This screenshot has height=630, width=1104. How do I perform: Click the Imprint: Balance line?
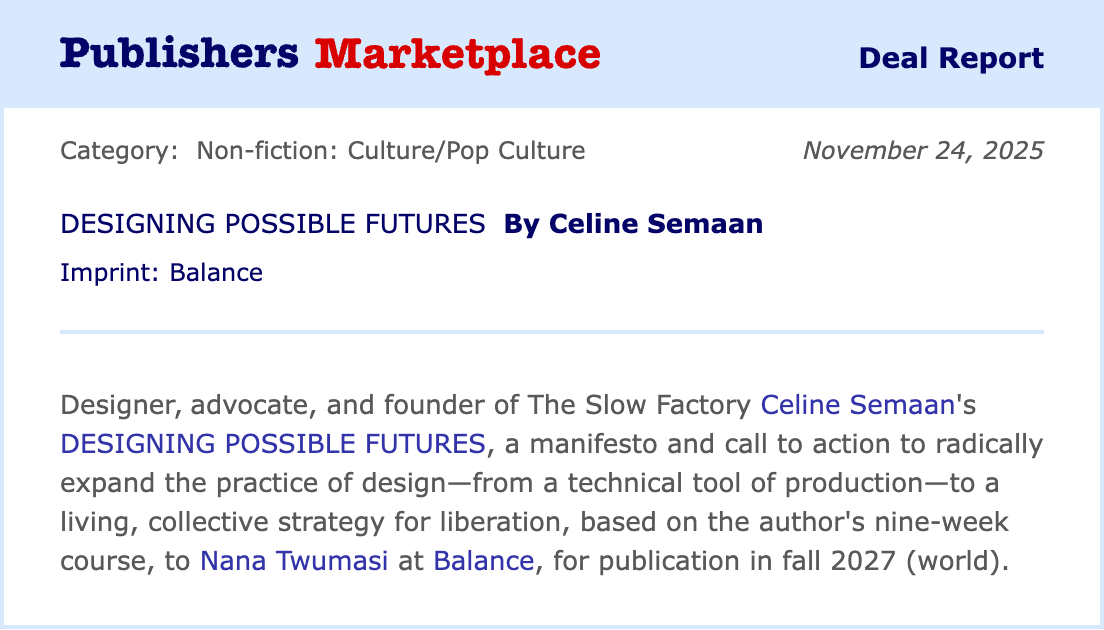tap(161, 272)
